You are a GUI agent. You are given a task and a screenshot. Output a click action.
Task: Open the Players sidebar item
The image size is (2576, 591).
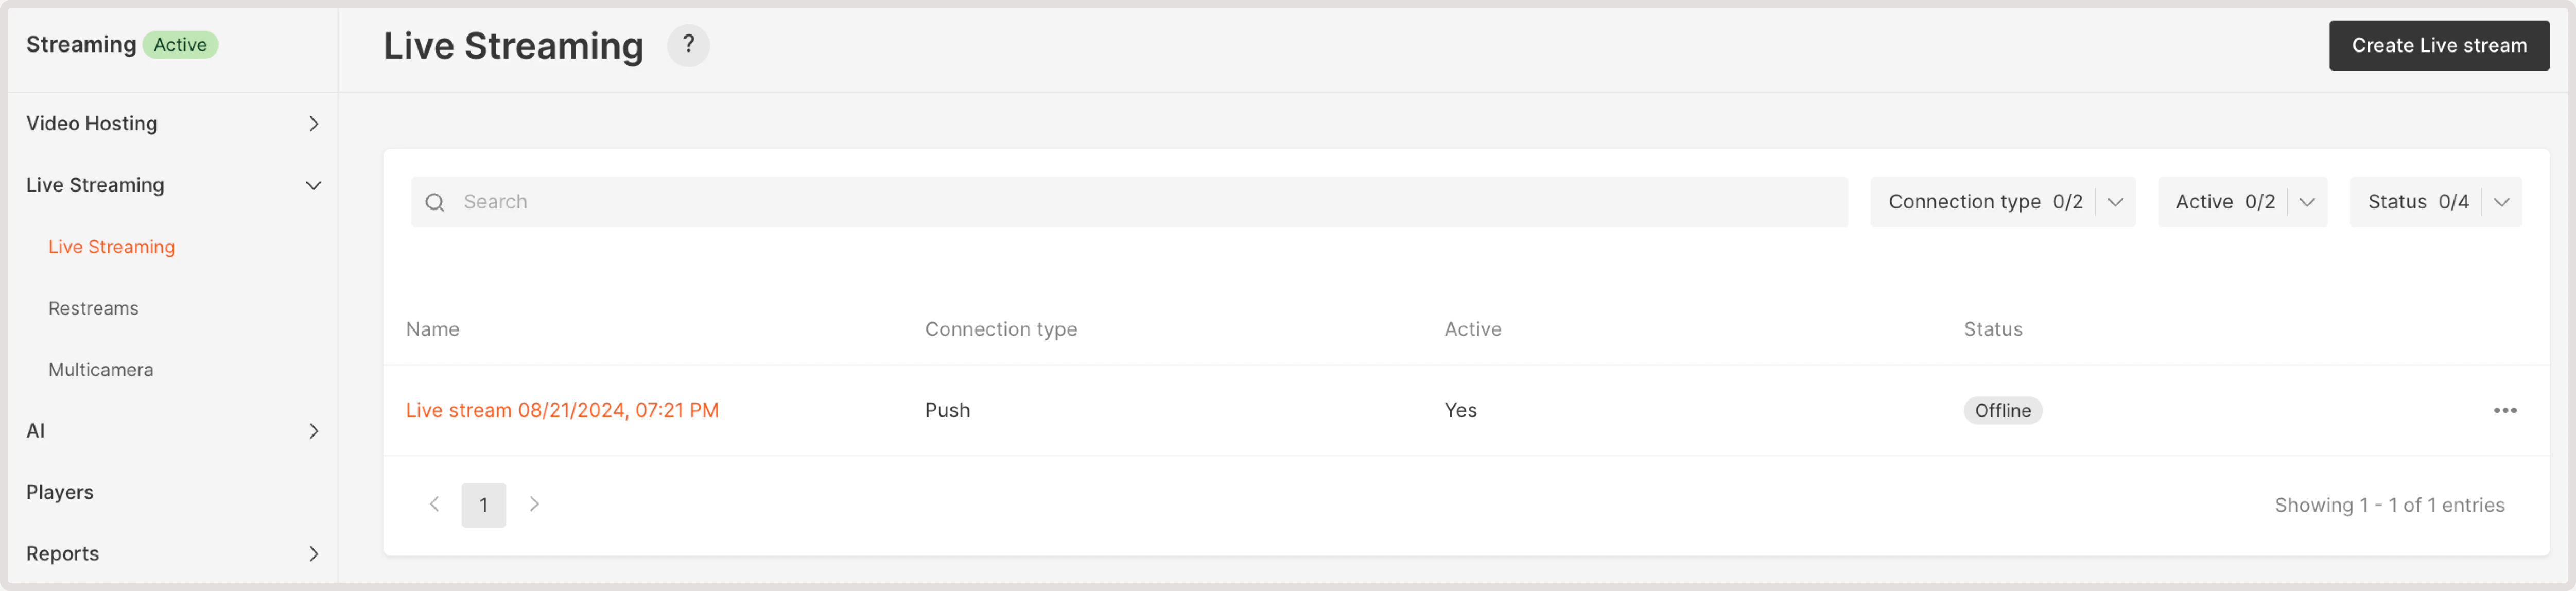point(60,492)
